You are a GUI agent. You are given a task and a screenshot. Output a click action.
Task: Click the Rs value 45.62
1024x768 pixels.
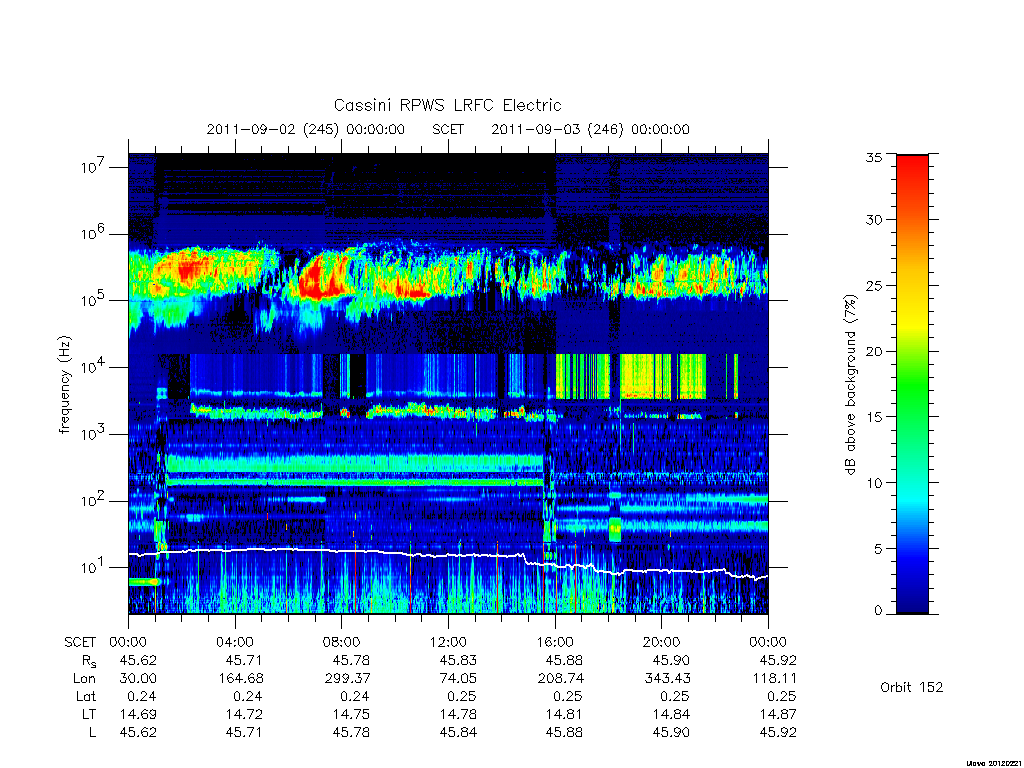point(138,660)
